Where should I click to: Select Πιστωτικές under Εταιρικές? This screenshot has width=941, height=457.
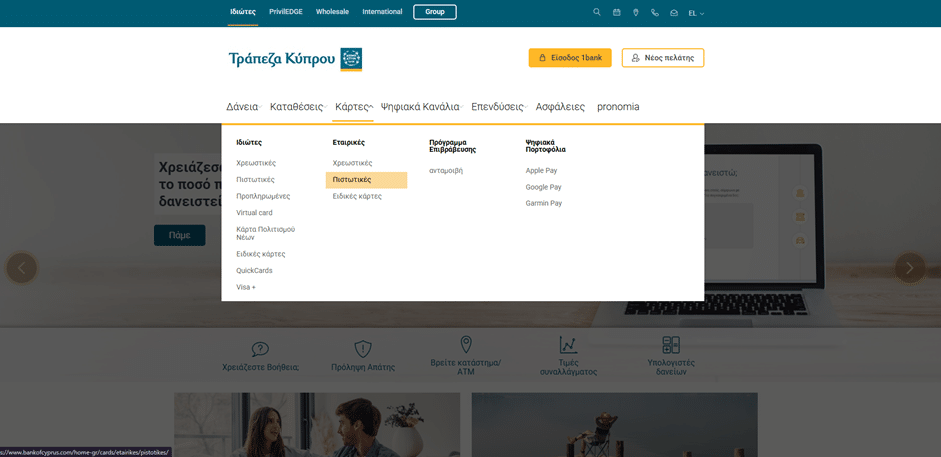pos(352,180)
